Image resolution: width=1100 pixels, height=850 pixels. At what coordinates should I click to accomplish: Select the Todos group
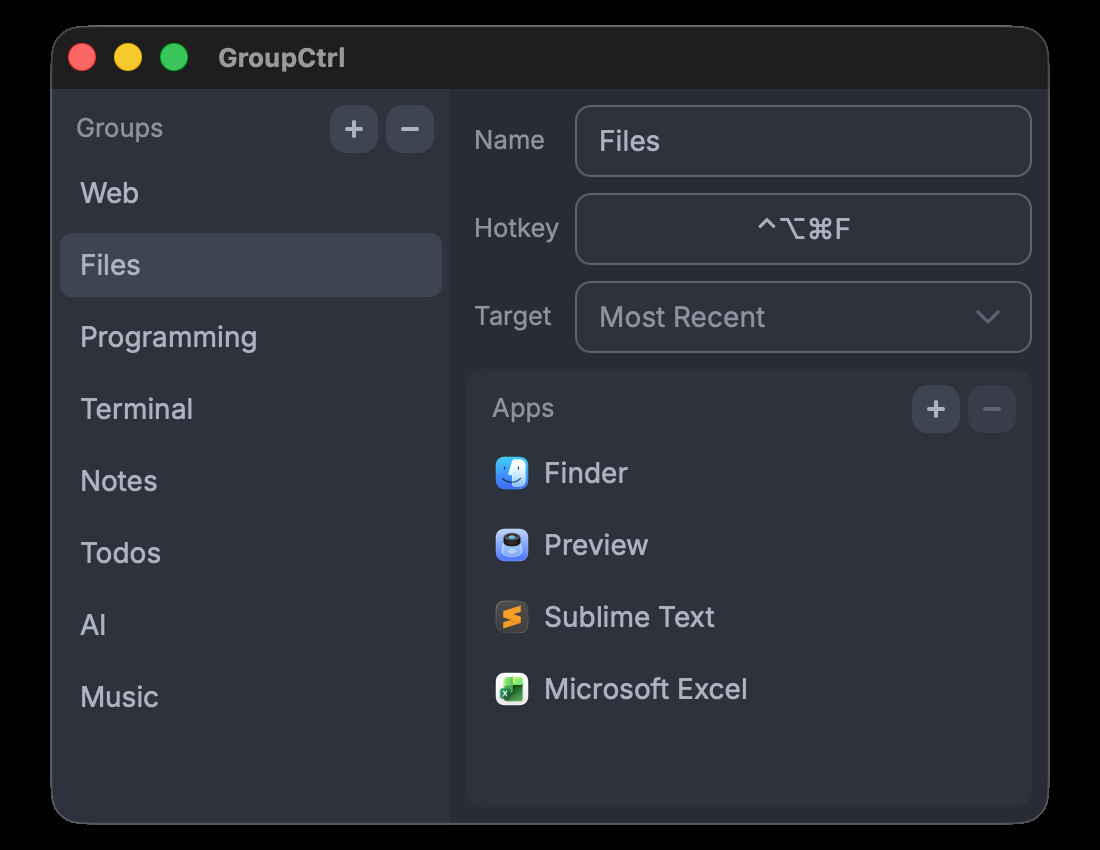(121, 553)
